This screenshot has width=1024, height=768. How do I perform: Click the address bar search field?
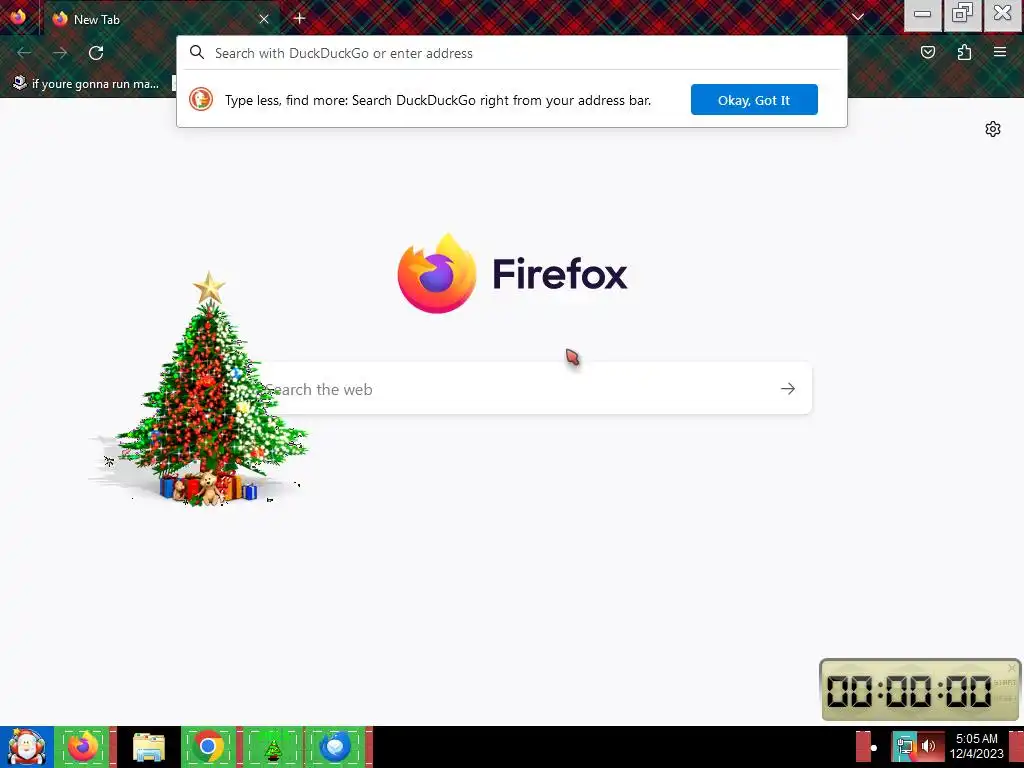pyautogui.click(x=511, y=53)
